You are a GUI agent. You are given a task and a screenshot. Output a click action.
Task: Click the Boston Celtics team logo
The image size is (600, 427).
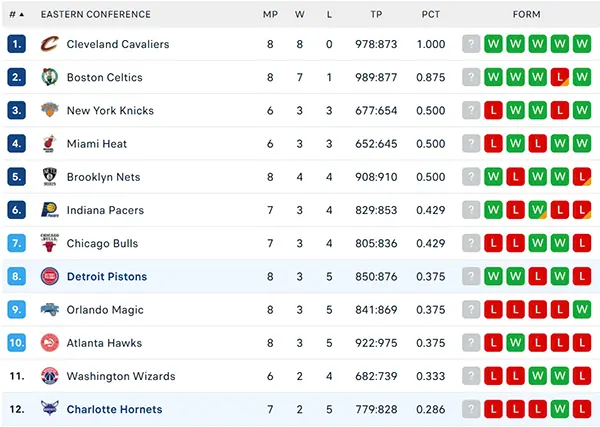[x=50, y=77]
